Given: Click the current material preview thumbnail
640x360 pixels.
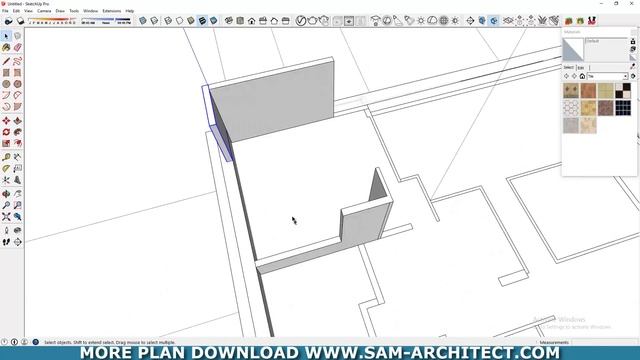Looking at the screenshot, I should coord(573,49).
